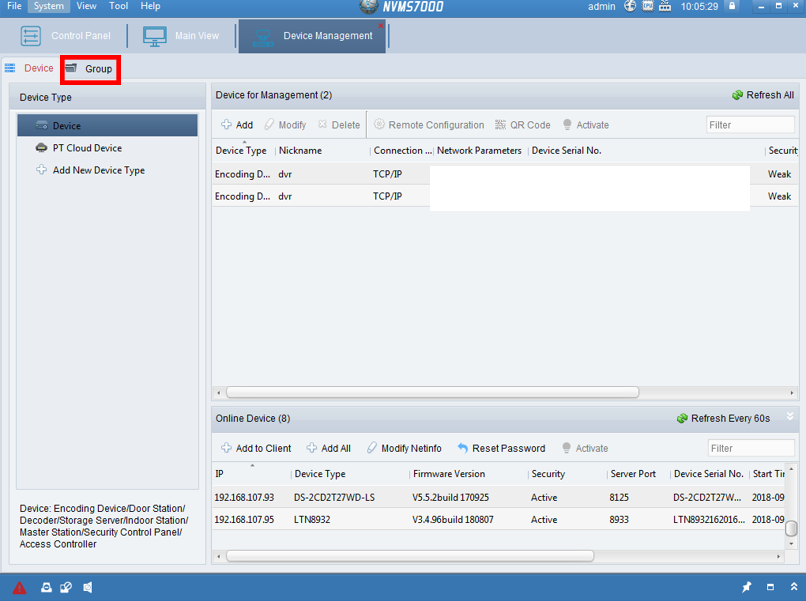Image resolution: width=806 pixels, height=601 pixels.
Task: Click the managed devices horizontal scrollbar
Action: [x=432, y=393]
